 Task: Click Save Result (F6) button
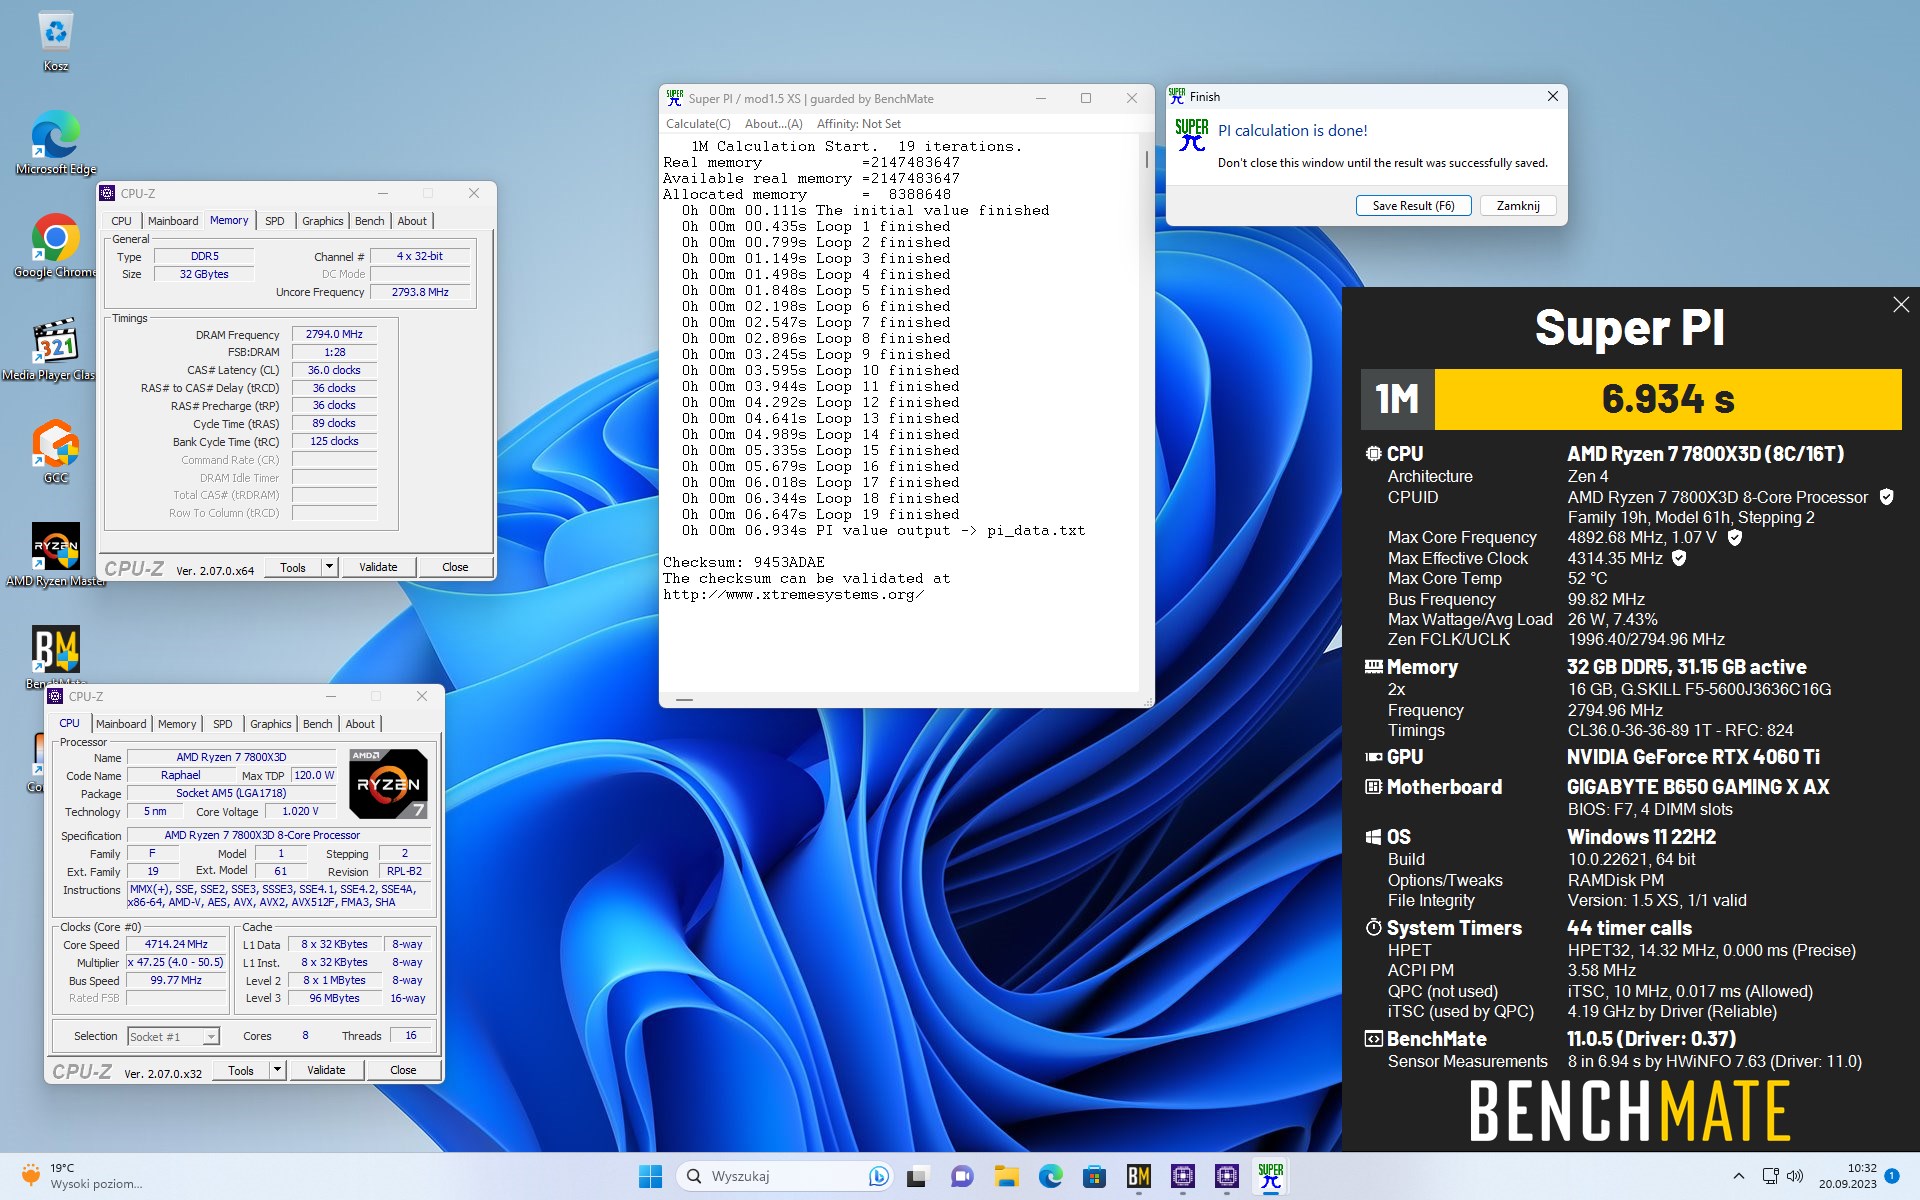point(1413,206)
